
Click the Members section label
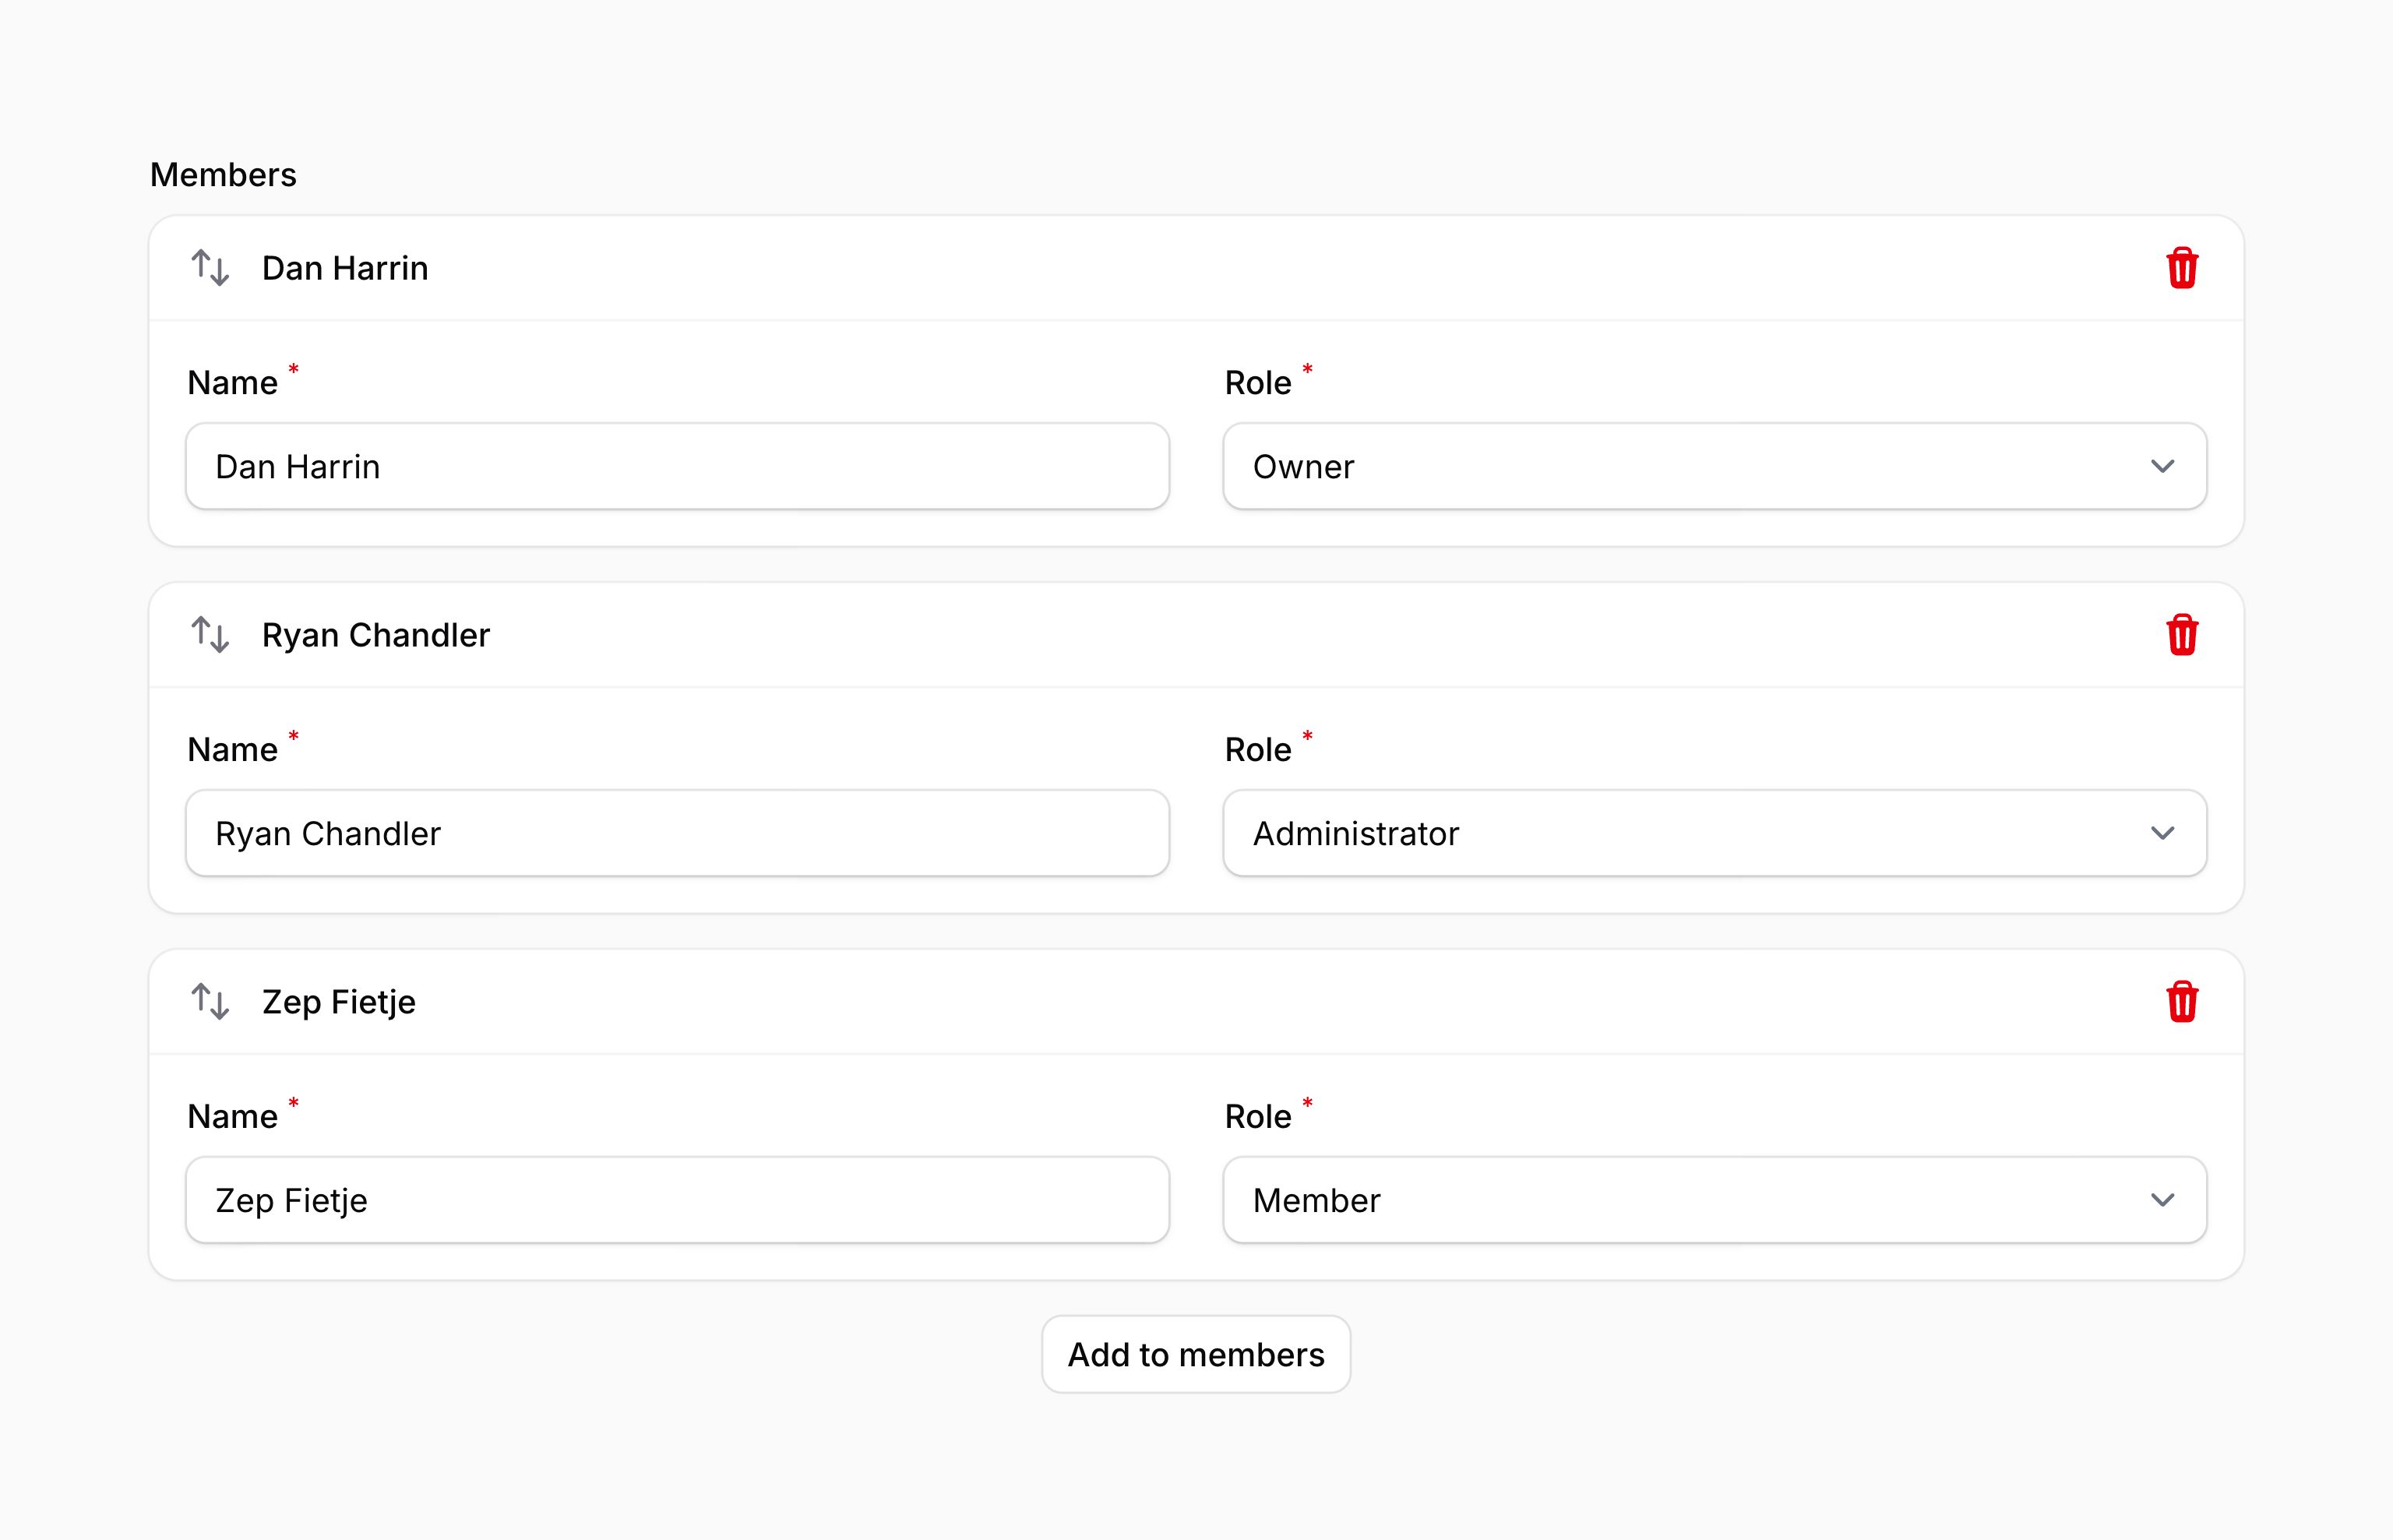223,175
